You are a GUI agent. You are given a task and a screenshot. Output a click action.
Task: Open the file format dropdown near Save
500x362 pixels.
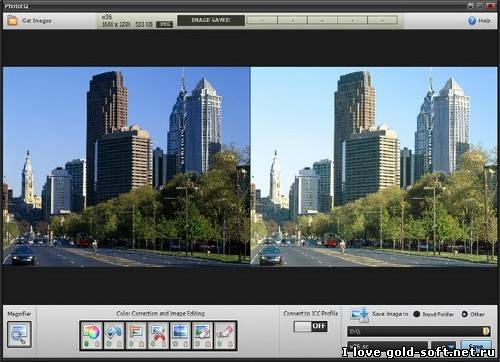pos(444,345)
